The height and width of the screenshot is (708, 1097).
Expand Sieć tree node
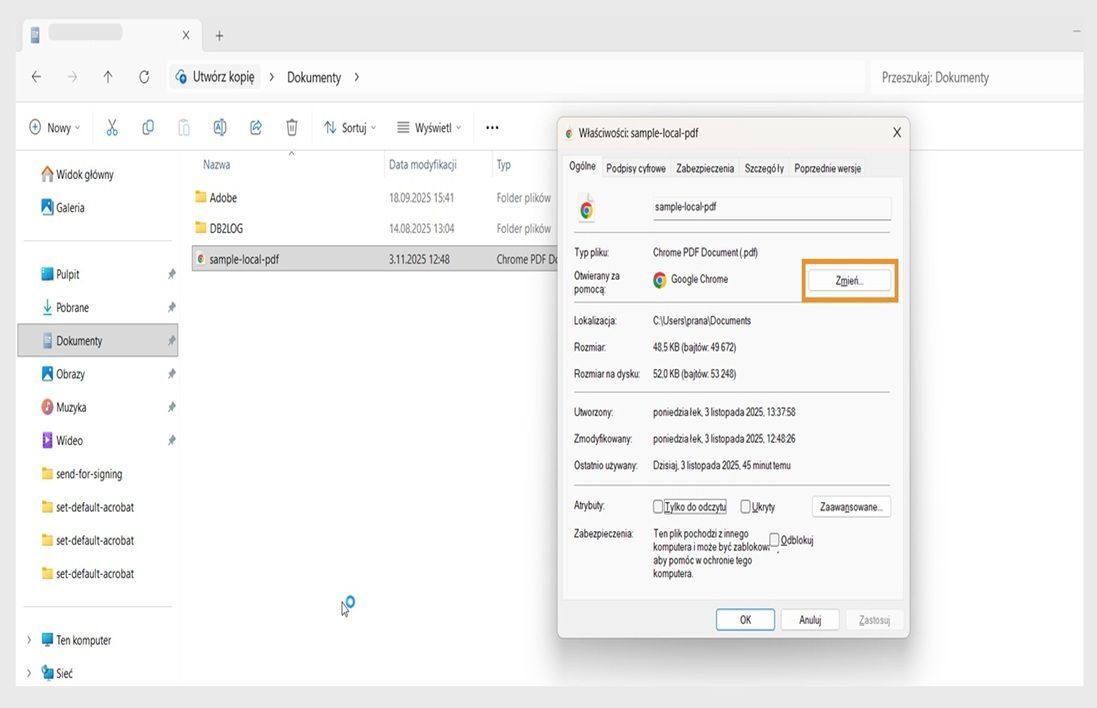(x=29, y=673)
